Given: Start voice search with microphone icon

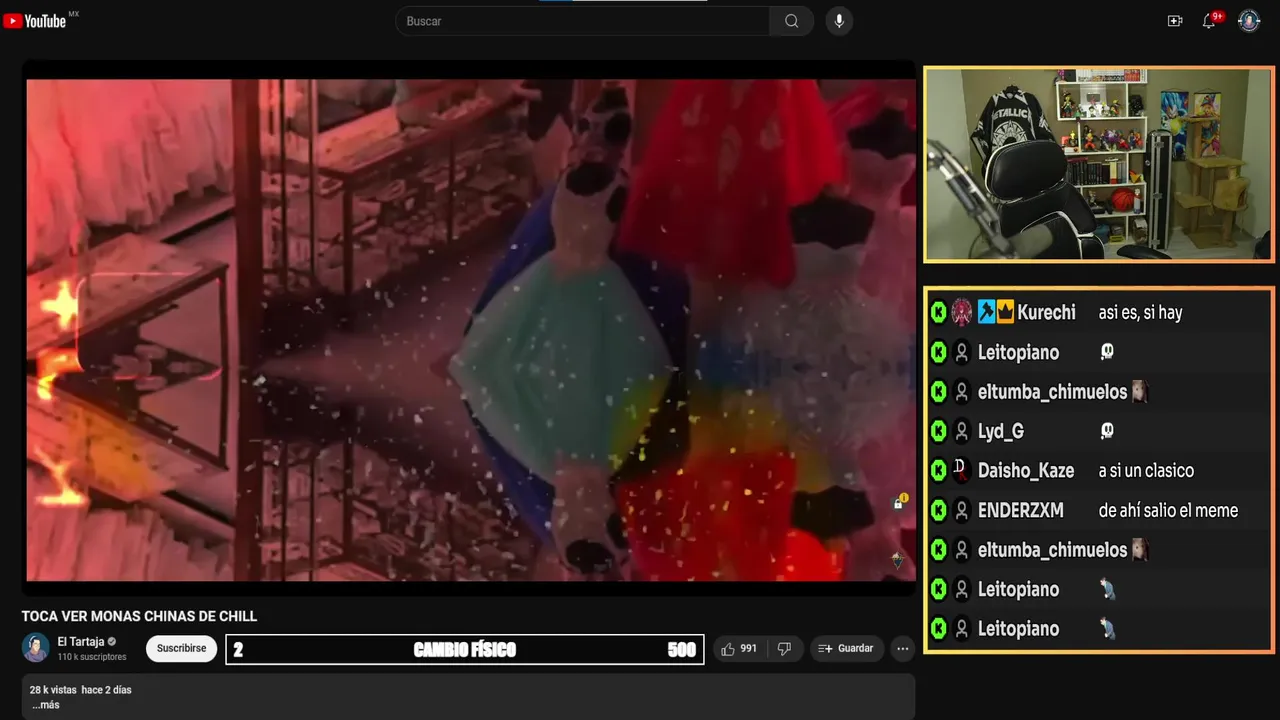Looking at the screenshot, I should click(839, 21).
